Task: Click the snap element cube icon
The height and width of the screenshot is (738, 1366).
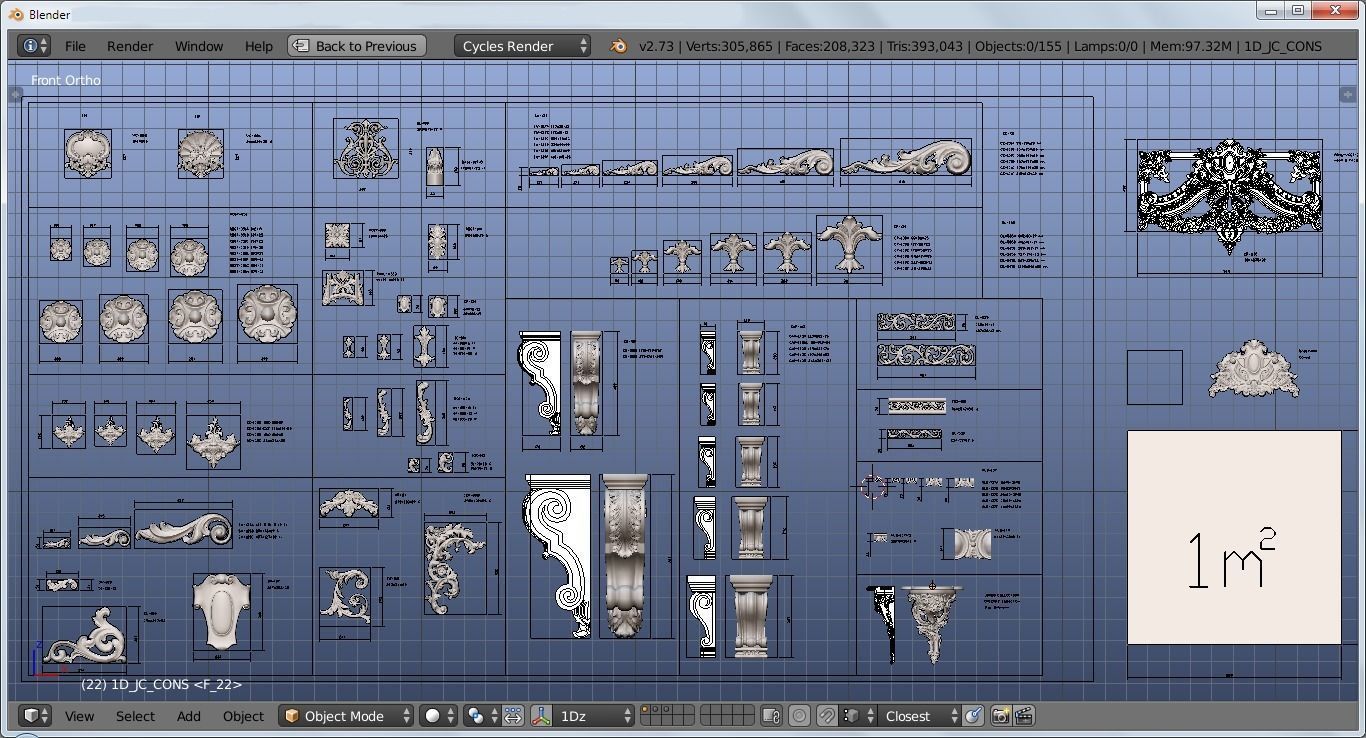Action: pyautogui.click(x=850, y=716)
